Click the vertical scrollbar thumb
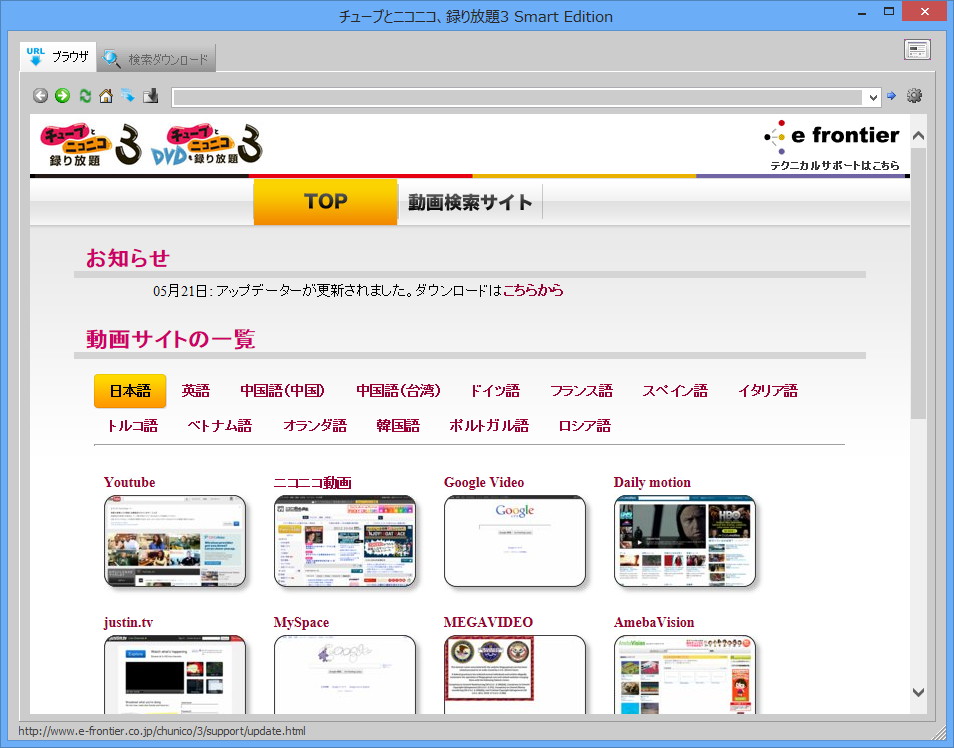Image resolution: width=954 pixels, height=748 pixels. click(x=918, y=283)
